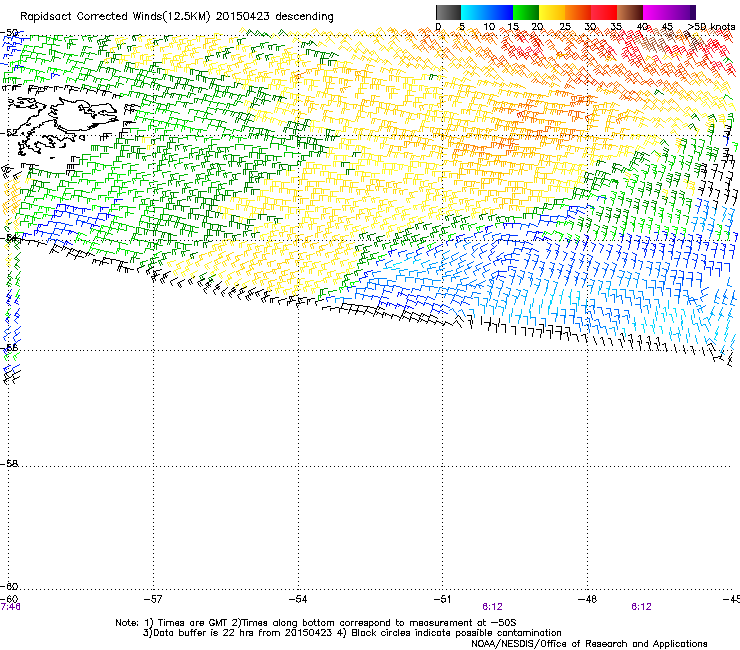Image resolution: width=740 pixels, height=650 pixels.
Task: Click the legend tick label '10'
Action: 489,27
